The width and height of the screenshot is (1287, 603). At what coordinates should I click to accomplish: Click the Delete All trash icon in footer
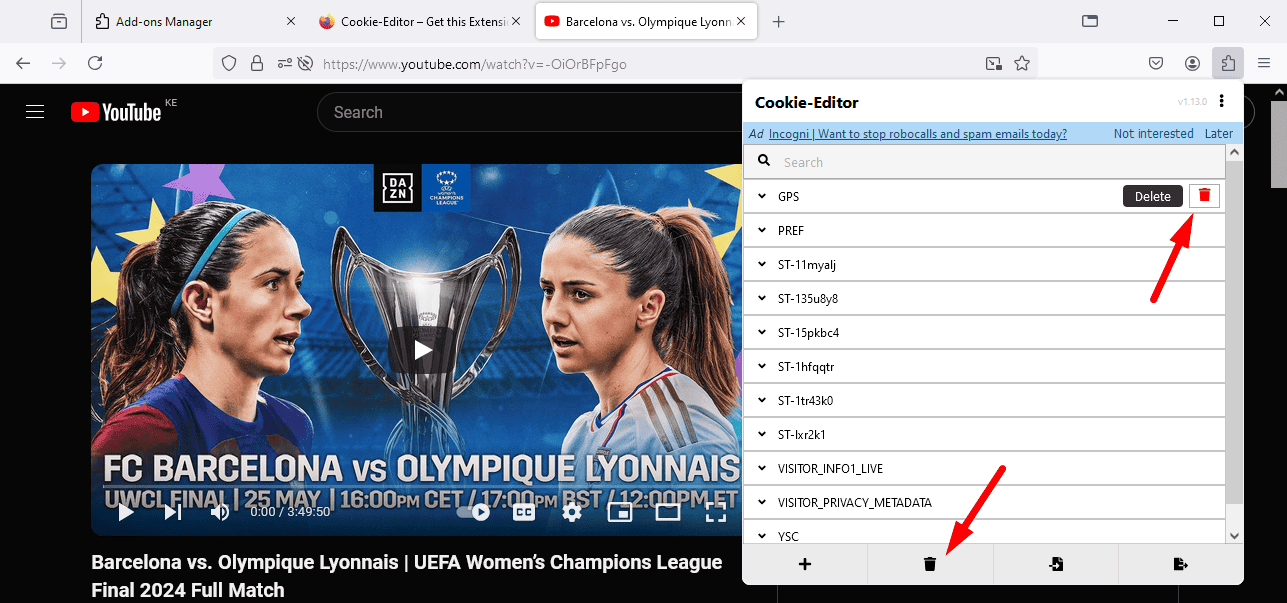click(930, 564)
